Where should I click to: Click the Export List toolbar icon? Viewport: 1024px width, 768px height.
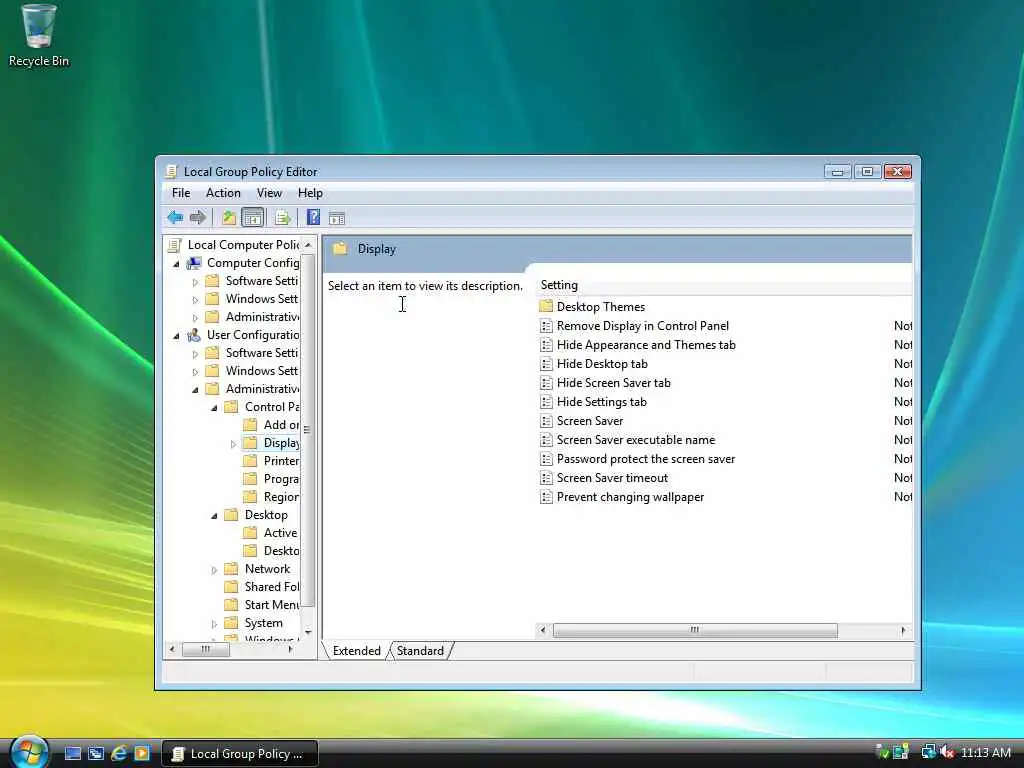coord(282,217)
